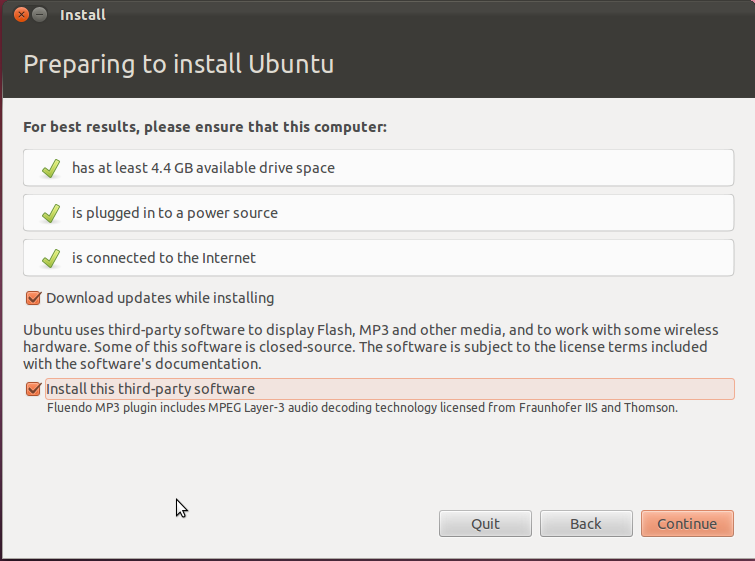The image size is (755, 561).
Task: Click the For best results bold heading
Action: coord(205,127)
